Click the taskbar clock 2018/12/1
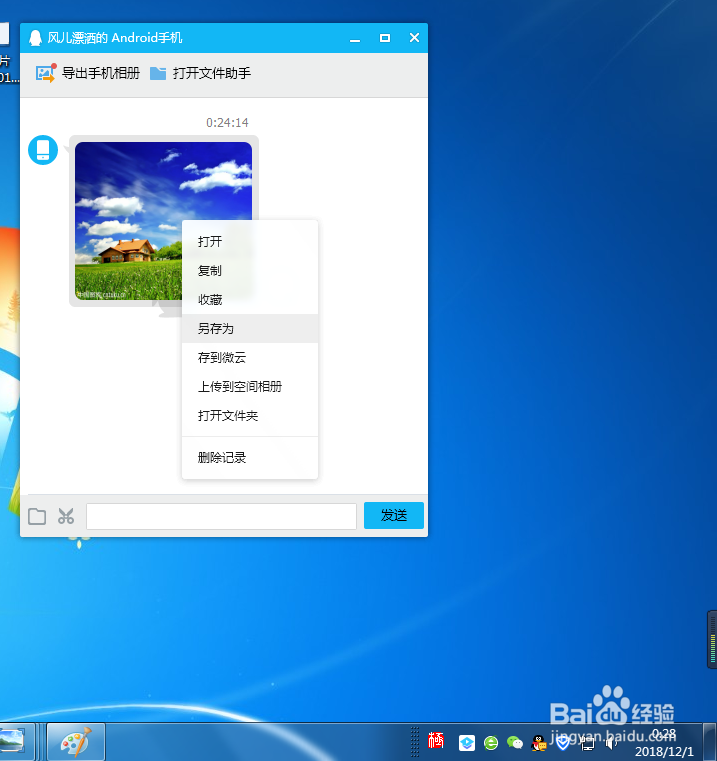The height and width of the screenshot is (761, 717). 664,743
